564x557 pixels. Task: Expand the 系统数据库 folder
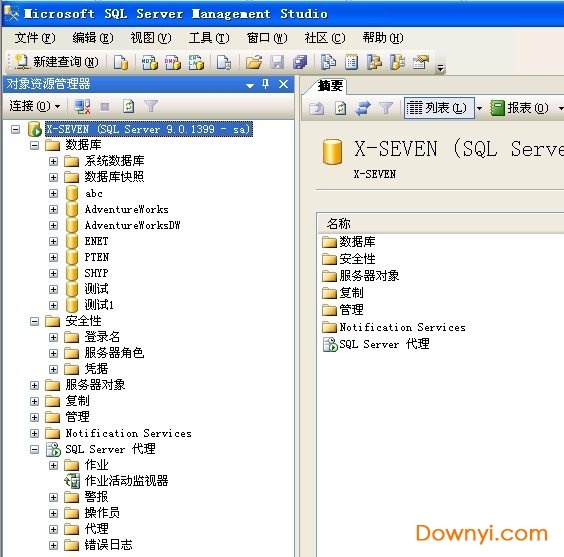tap(54, 161)
